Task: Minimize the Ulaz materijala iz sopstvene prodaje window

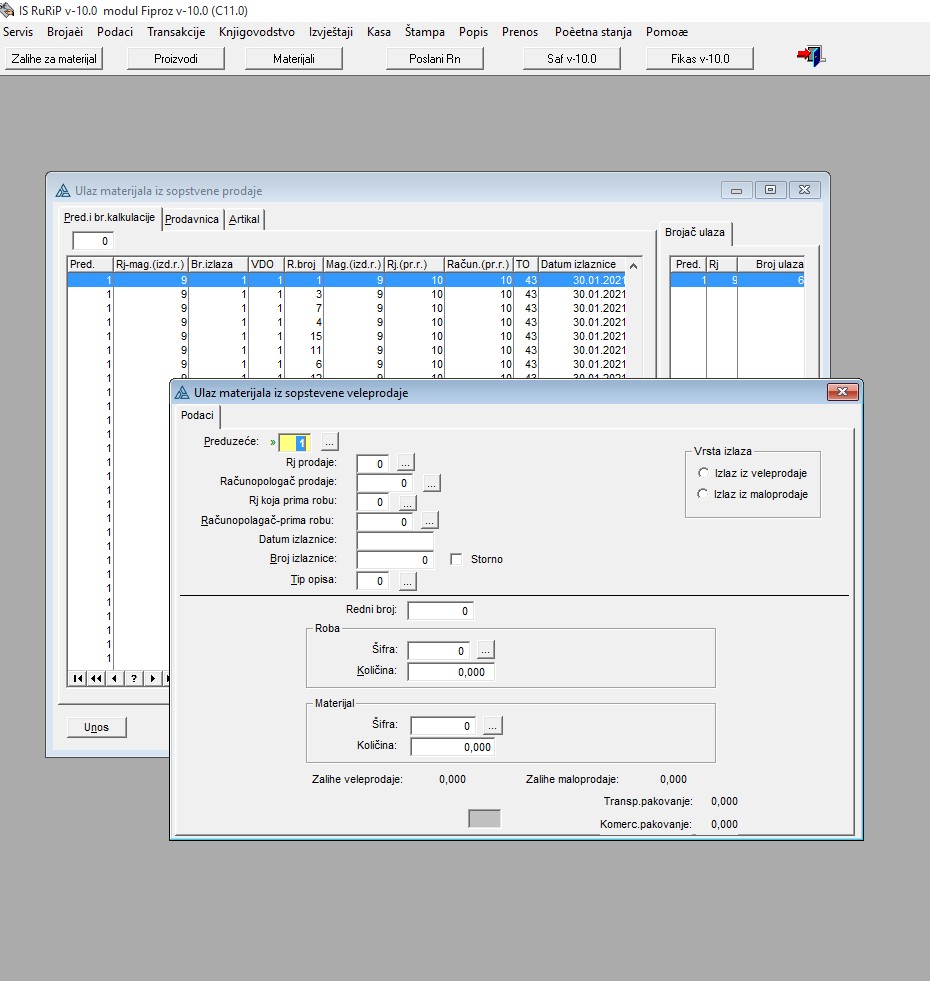Action: point(736,190)
